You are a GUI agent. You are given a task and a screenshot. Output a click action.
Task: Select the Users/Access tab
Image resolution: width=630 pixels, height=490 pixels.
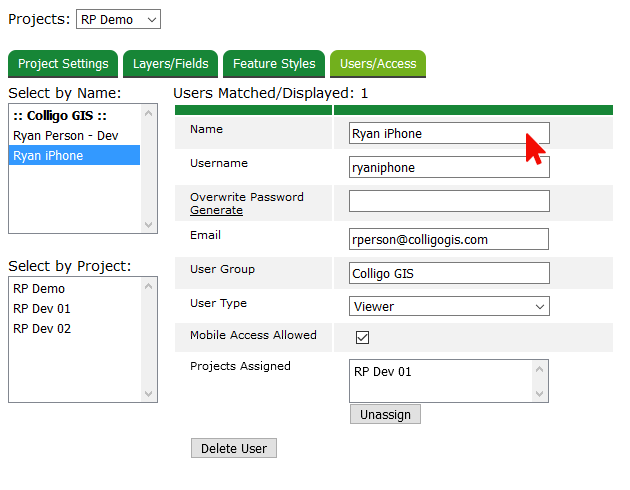coord(378,64)
